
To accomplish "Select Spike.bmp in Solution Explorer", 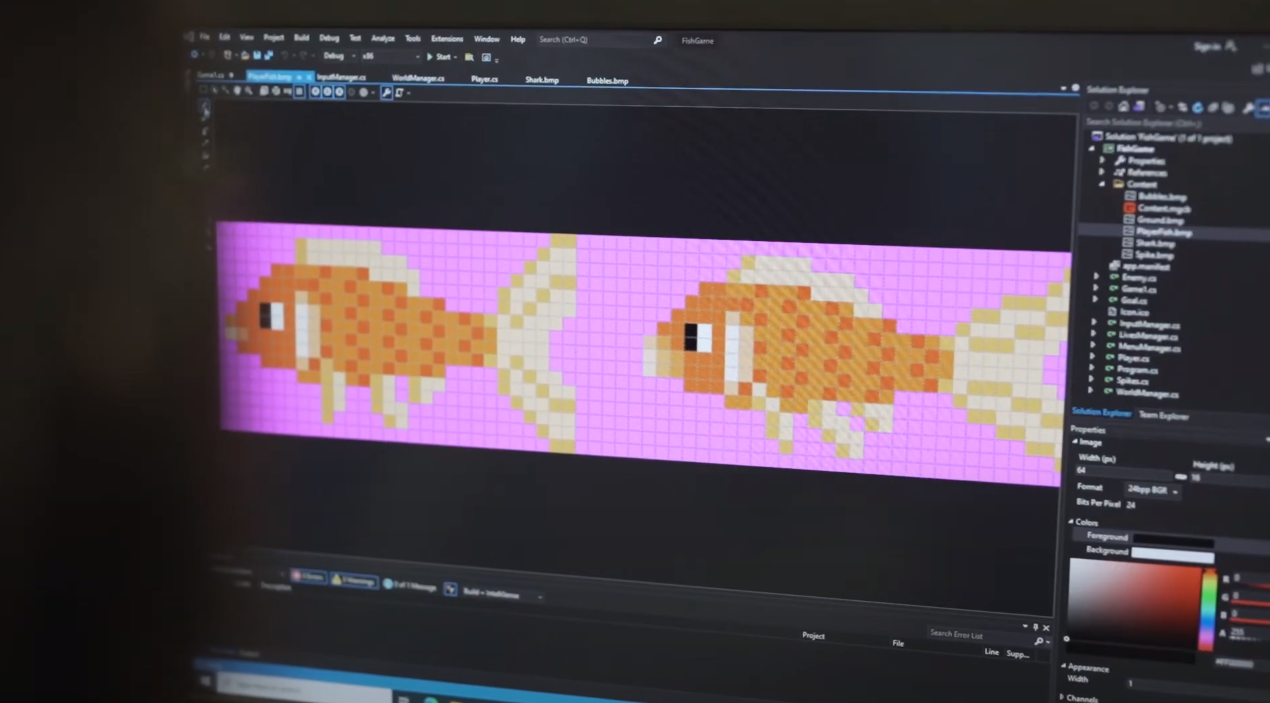I will (x=1153, y=255).
